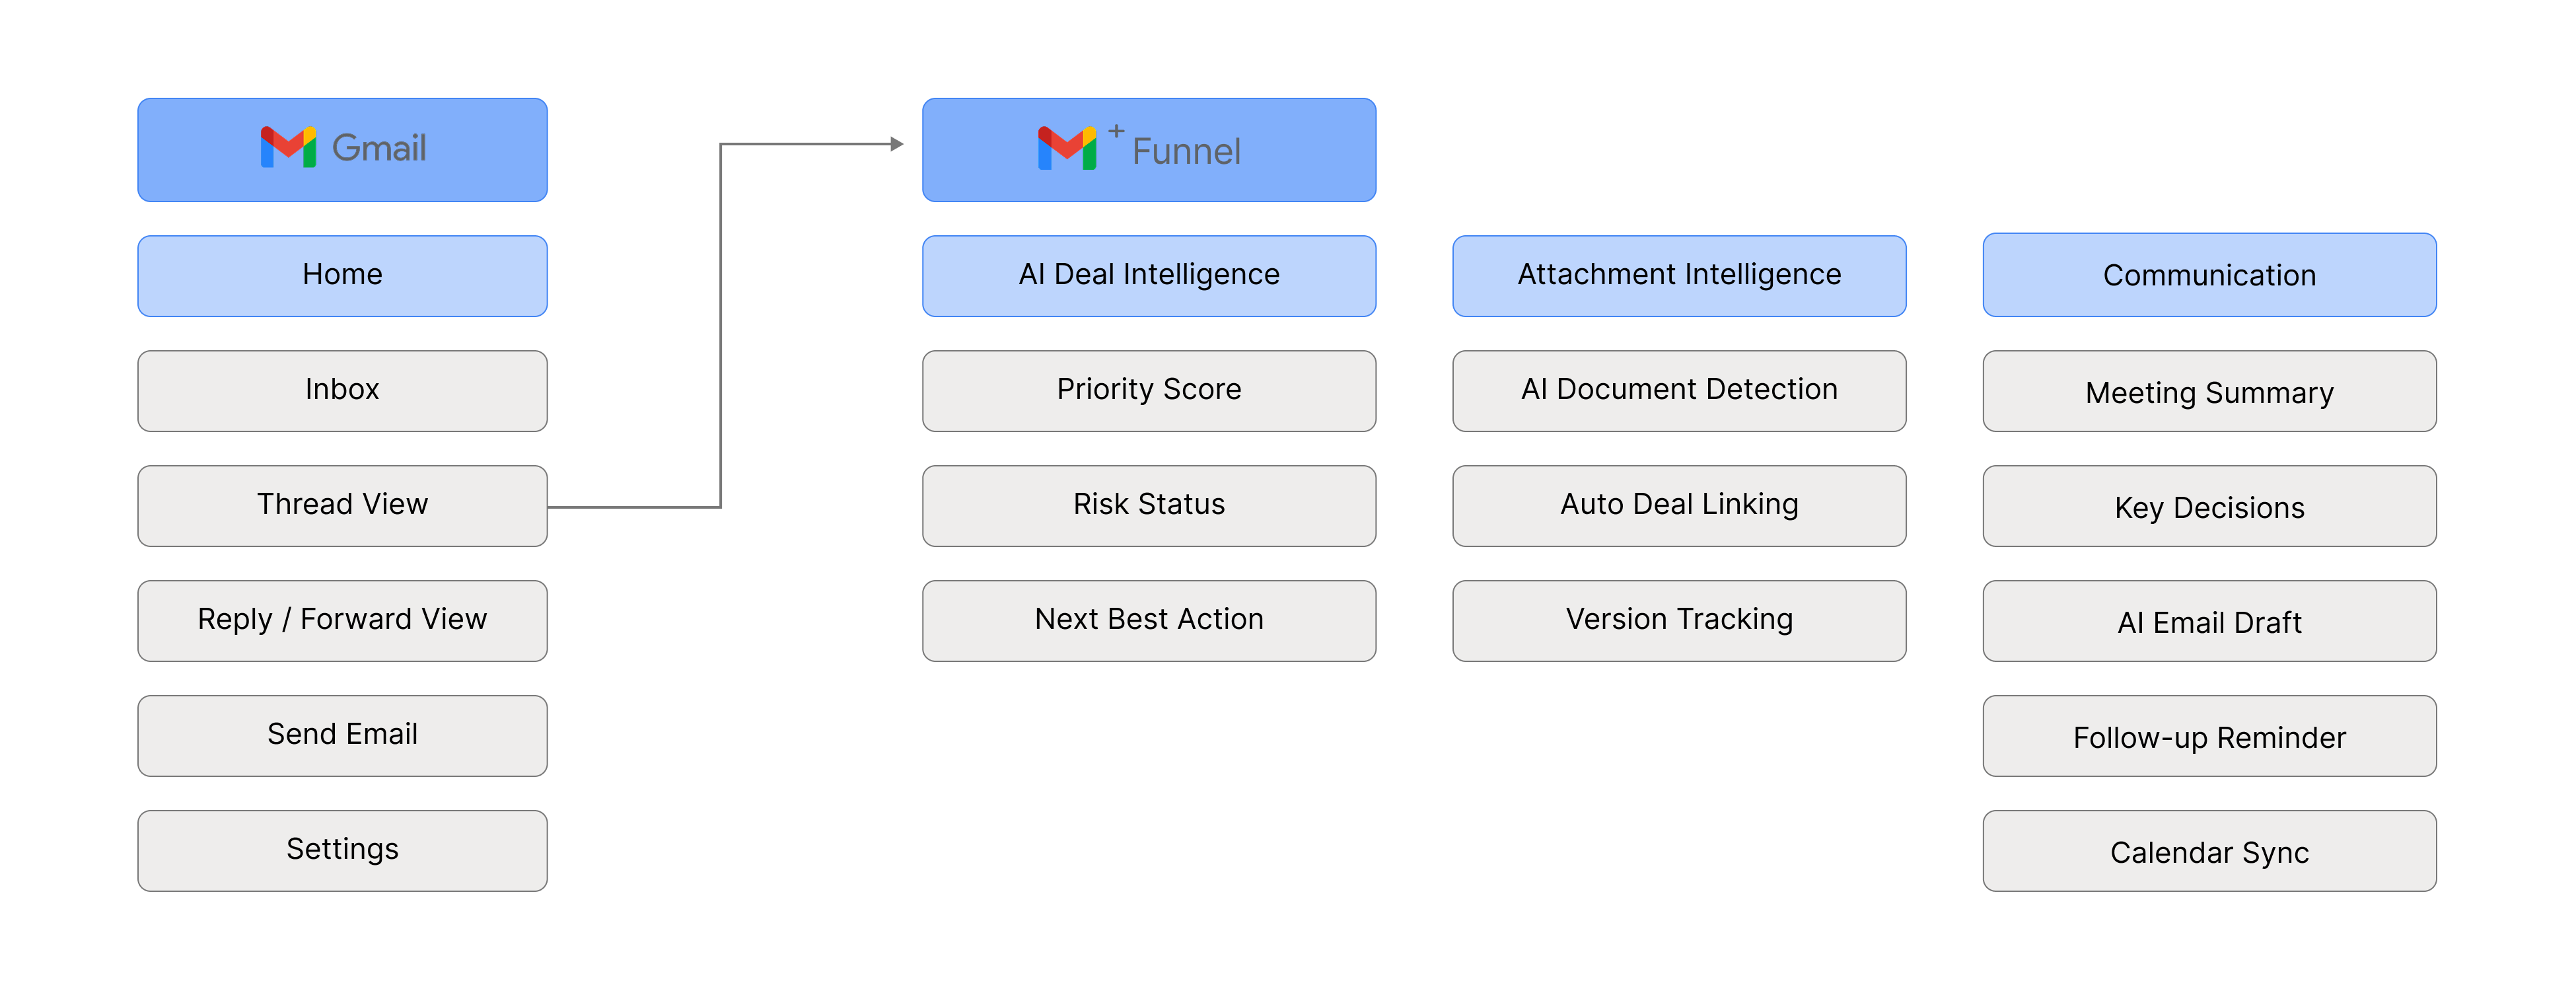Open Auto Deal Linking

1678,505
